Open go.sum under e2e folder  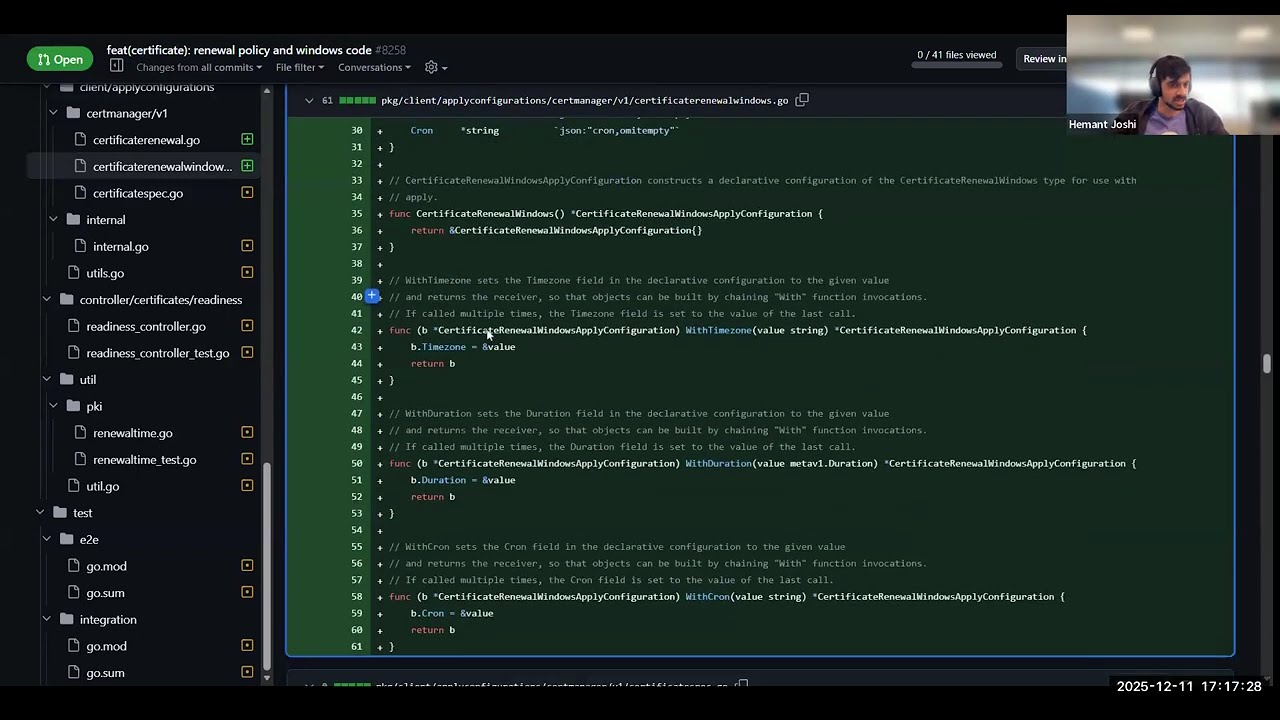pyautogui.click(x=105, y=593)
